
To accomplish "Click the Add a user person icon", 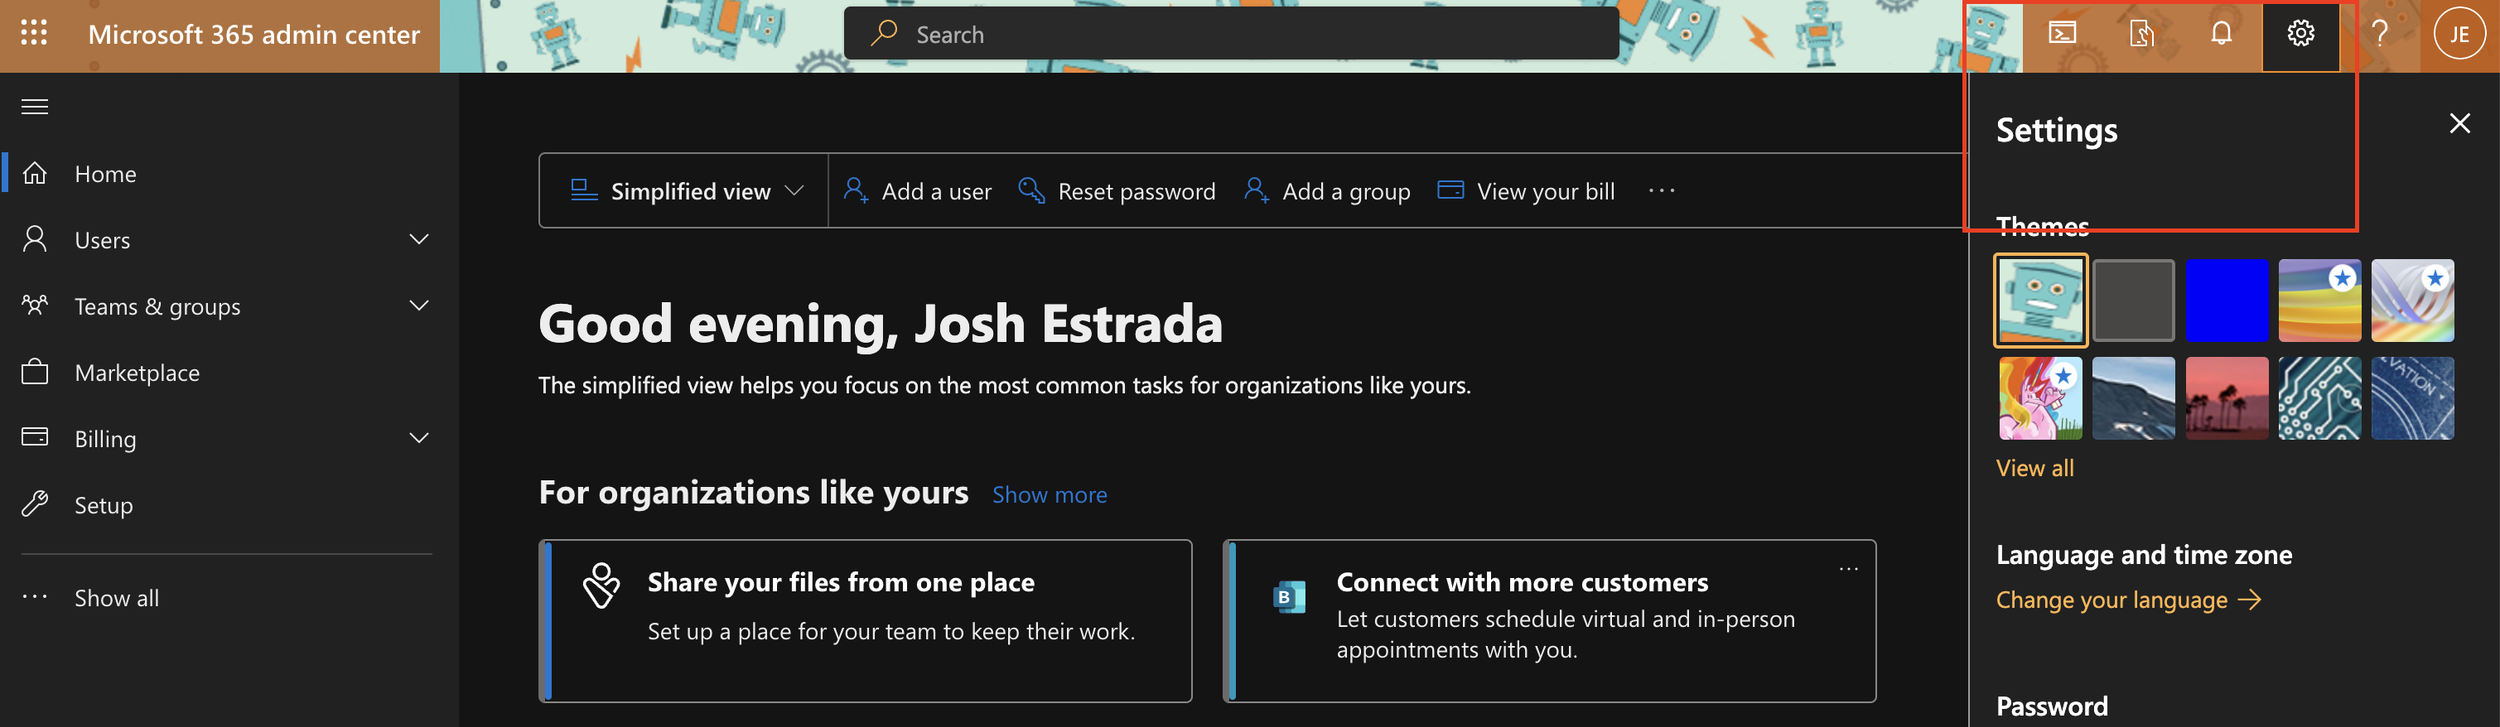I will [x=856, y=190].
